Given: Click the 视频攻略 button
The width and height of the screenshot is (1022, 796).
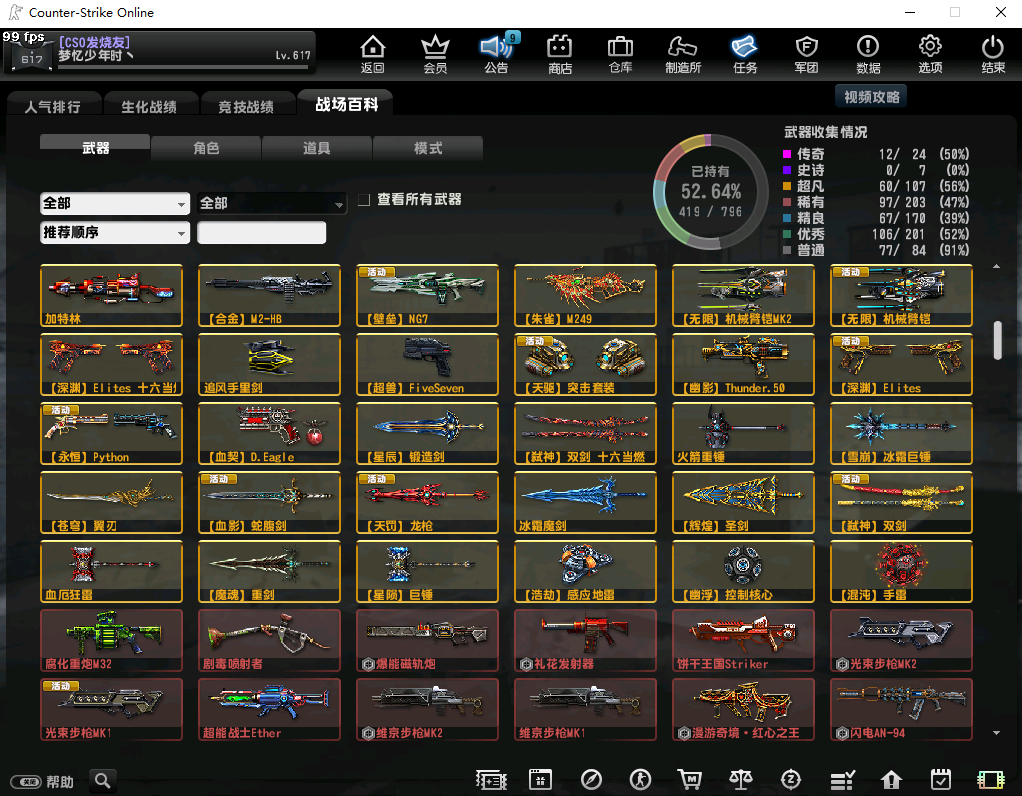Looking at the screenshot, I should click(871, 97).
